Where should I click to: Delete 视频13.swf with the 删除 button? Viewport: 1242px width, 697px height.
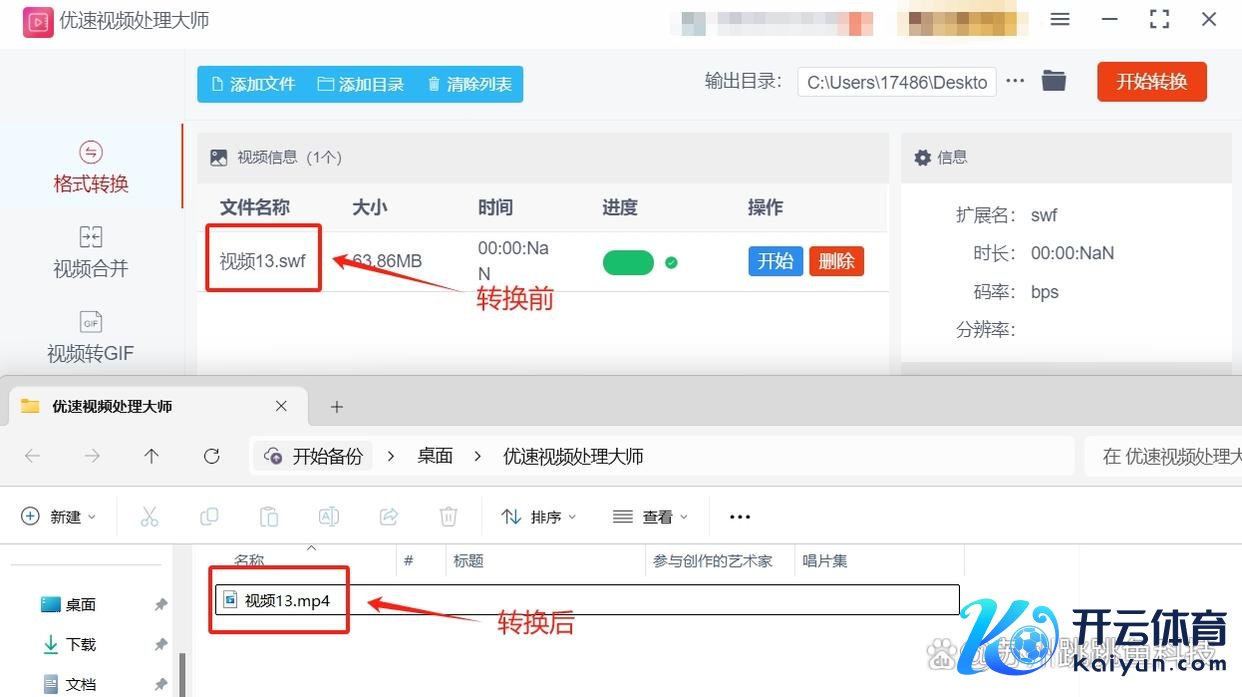tap(836, 261)
